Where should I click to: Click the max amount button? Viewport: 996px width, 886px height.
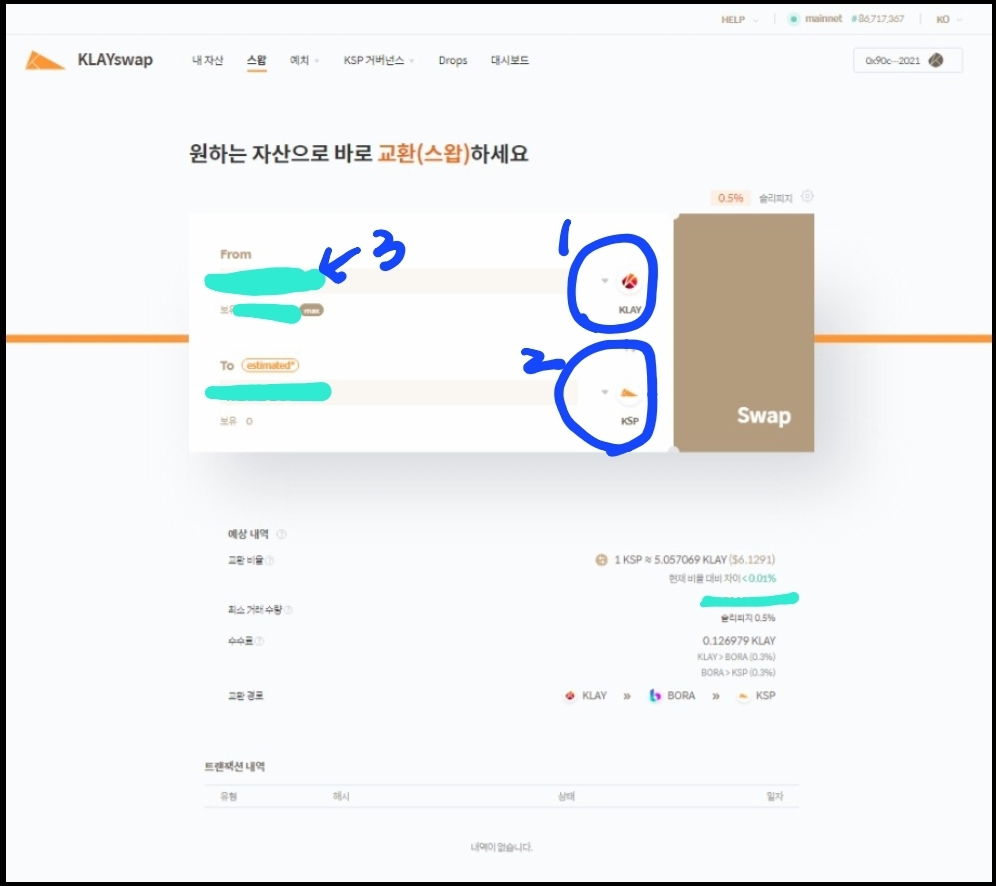pyautogui.click(x=312, y=311)
